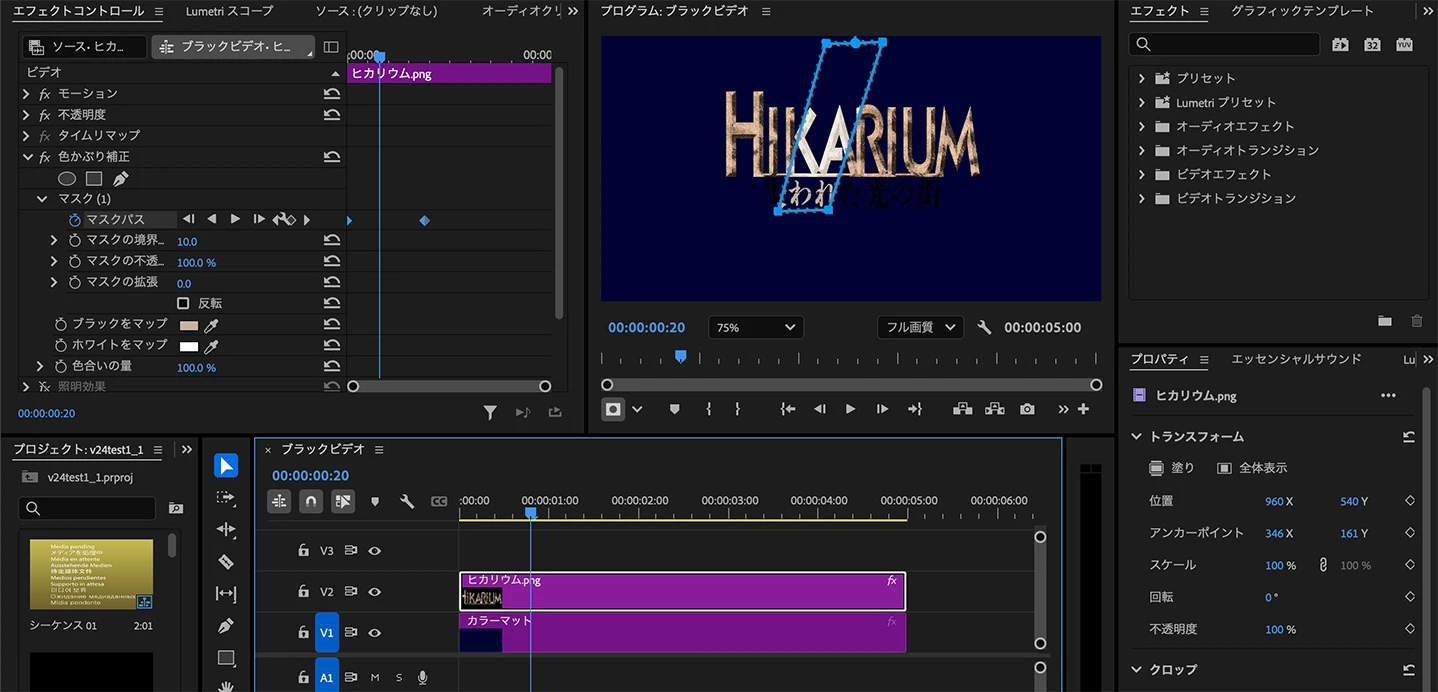
Task: Switch to the ソース:(クリップなし) tab
Action: click(x=375, y=11)
